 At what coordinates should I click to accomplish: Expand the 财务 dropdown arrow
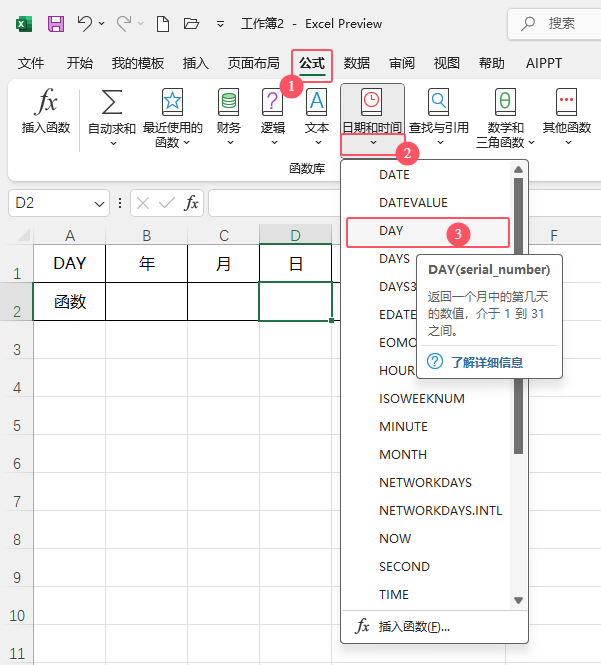(x=230, y=142)
